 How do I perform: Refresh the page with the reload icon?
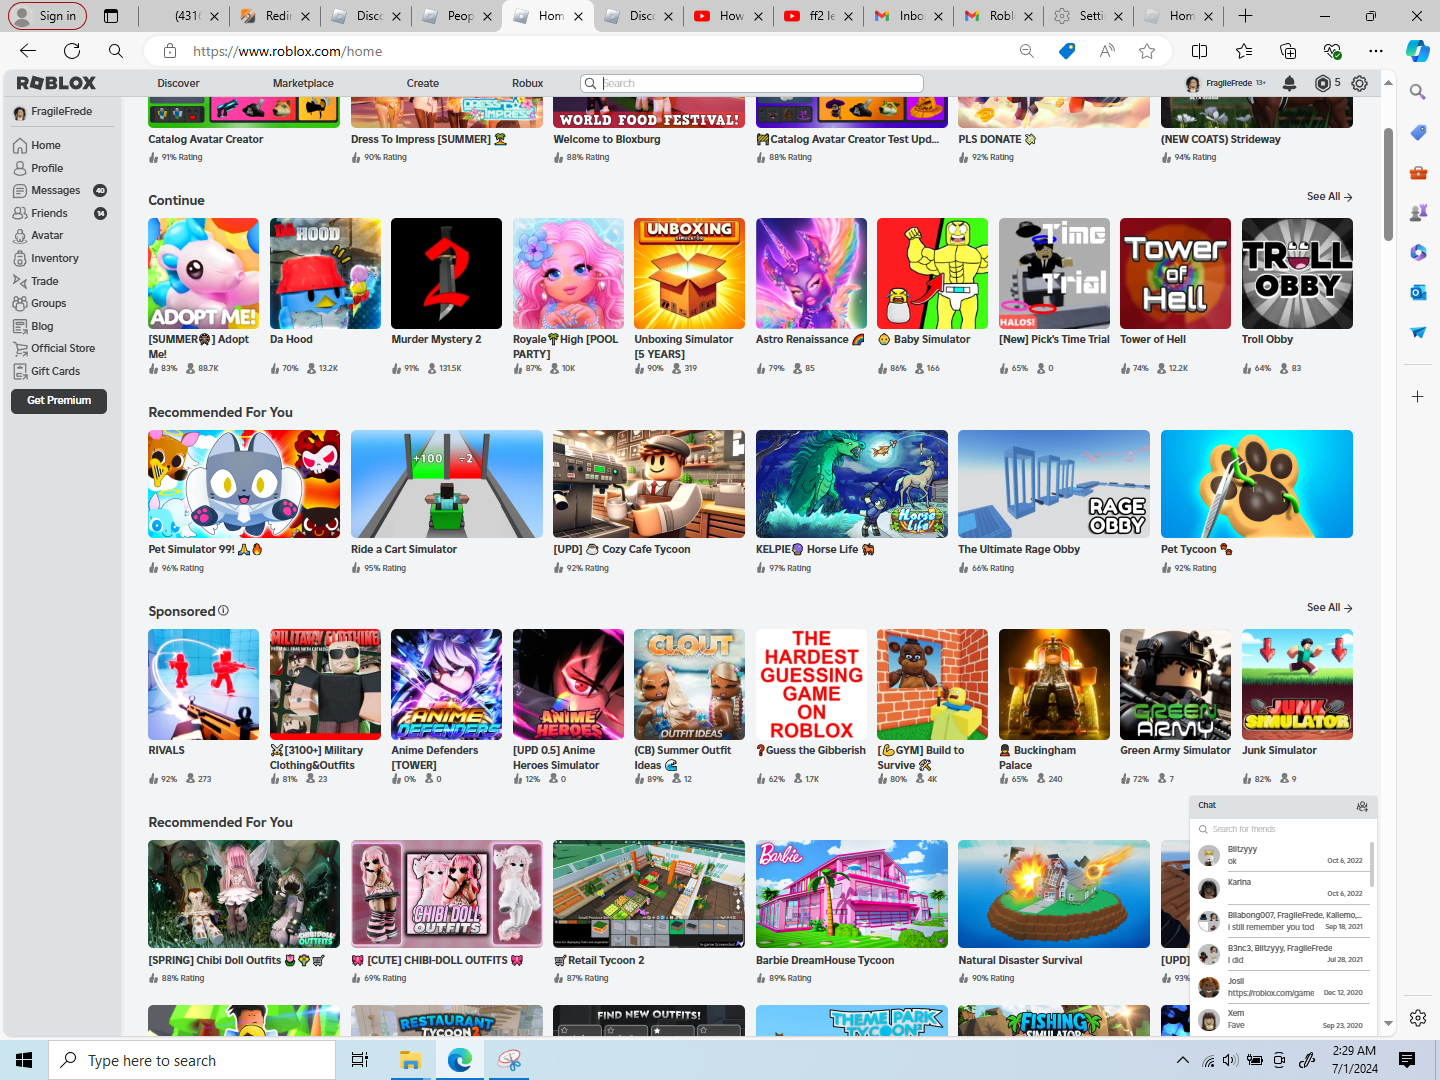(x=72, y=51)
